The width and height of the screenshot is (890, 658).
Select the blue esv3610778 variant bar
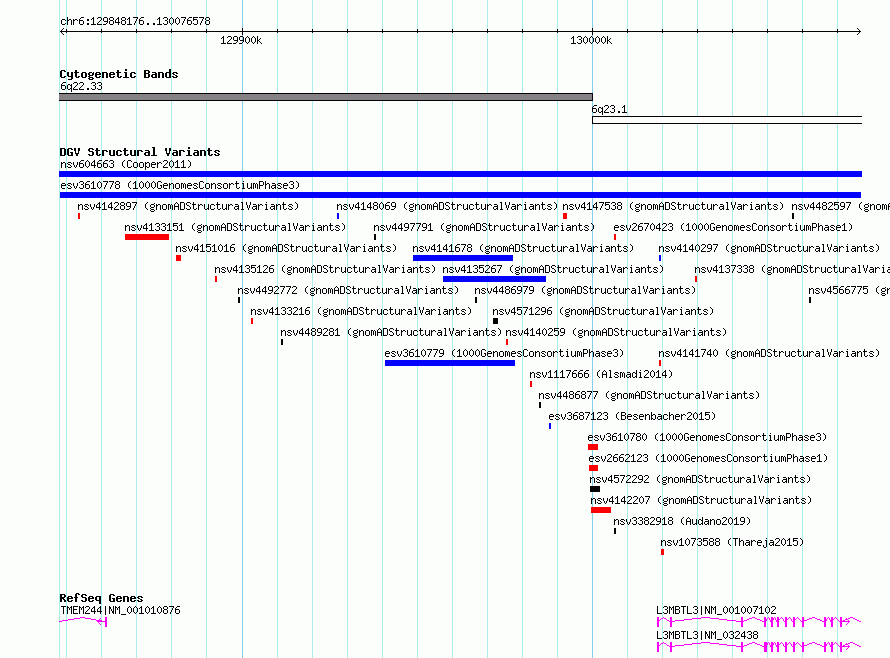click(460, 195)
